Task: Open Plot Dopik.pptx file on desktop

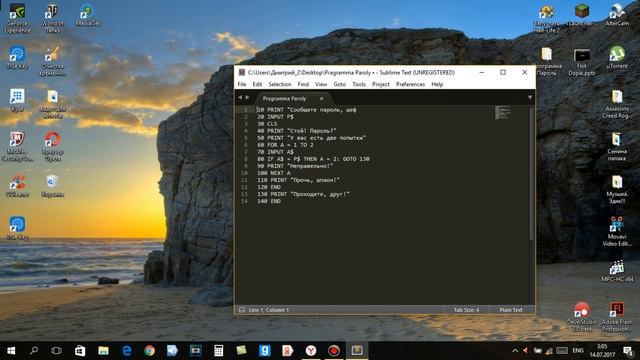Action: click(582, 62)
